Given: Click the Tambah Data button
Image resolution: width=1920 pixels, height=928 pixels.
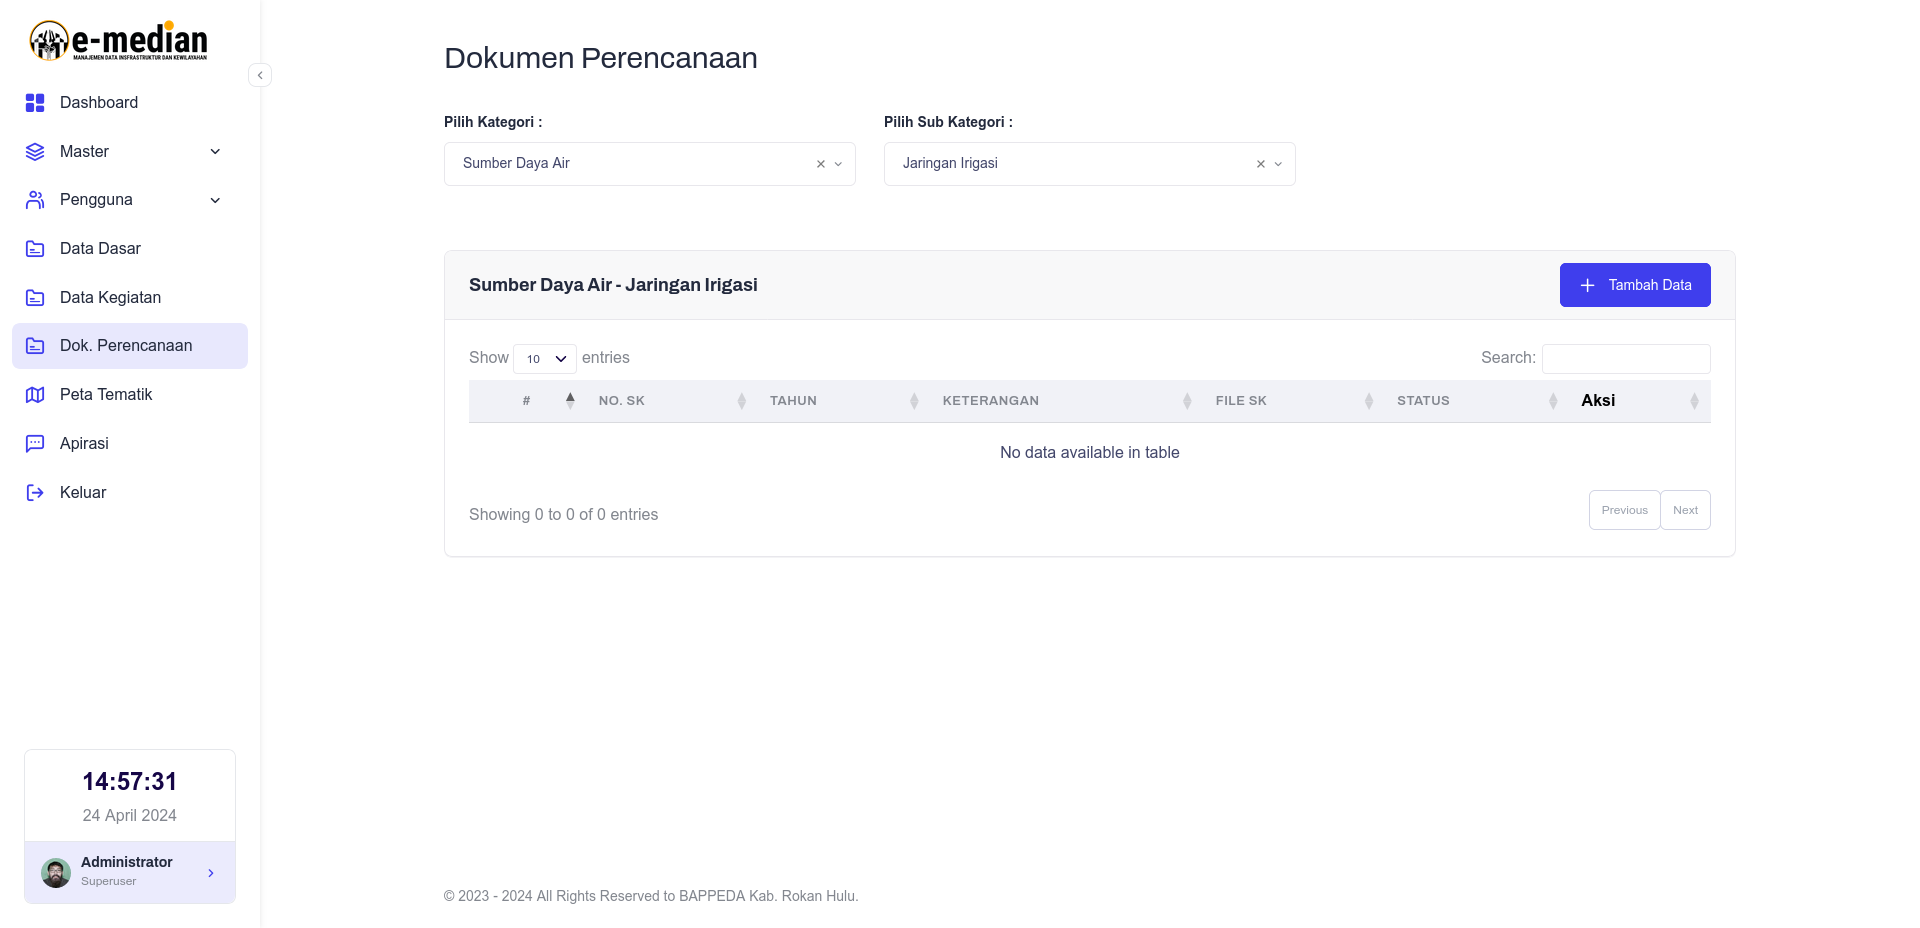Looking at the screenshot, I should [x=1635, y=285].
